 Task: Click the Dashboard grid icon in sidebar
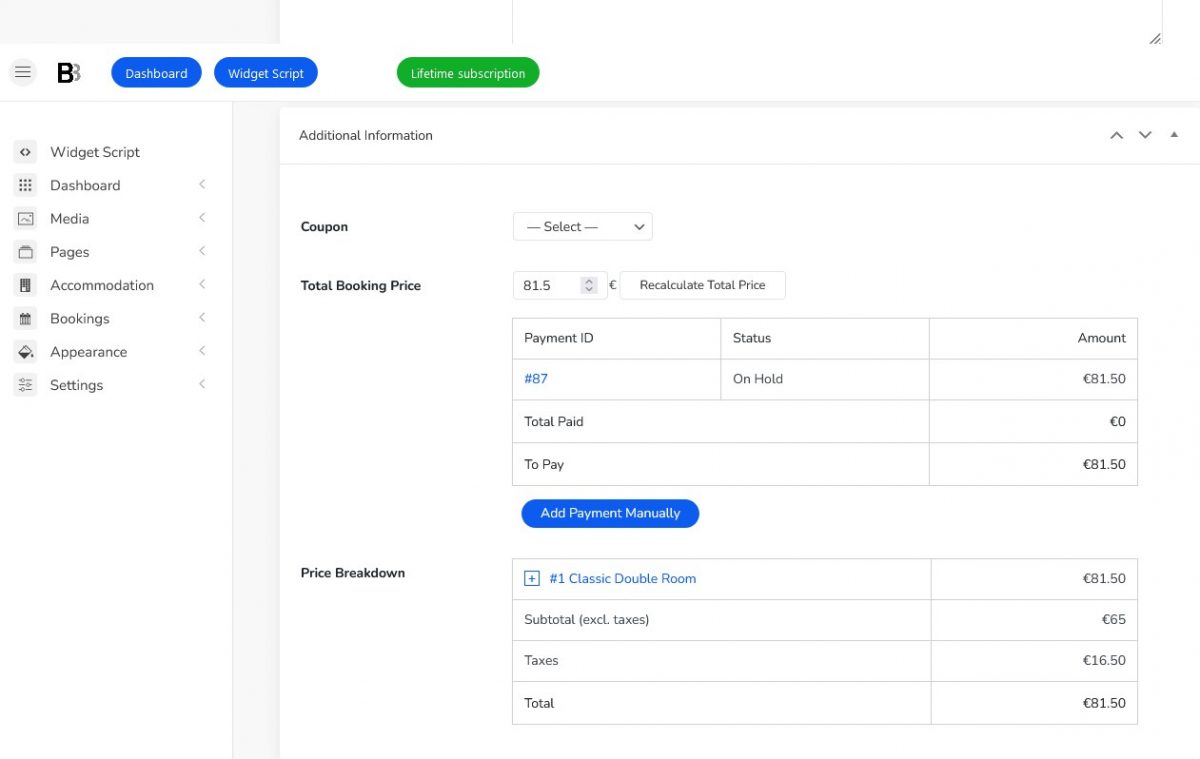coord(25,185)
